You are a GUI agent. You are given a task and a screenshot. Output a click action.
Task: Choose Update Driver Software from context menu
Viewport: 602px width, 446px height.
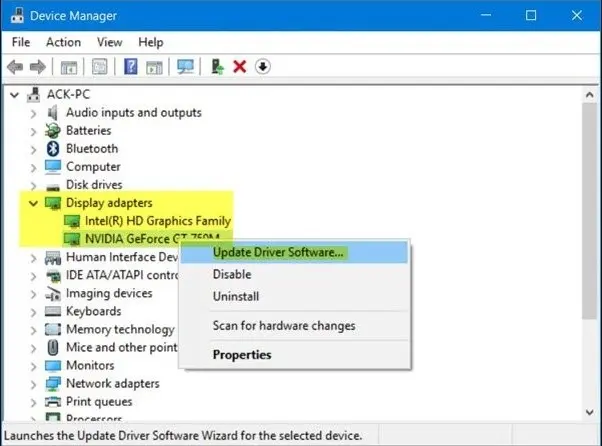coord(294,253)
